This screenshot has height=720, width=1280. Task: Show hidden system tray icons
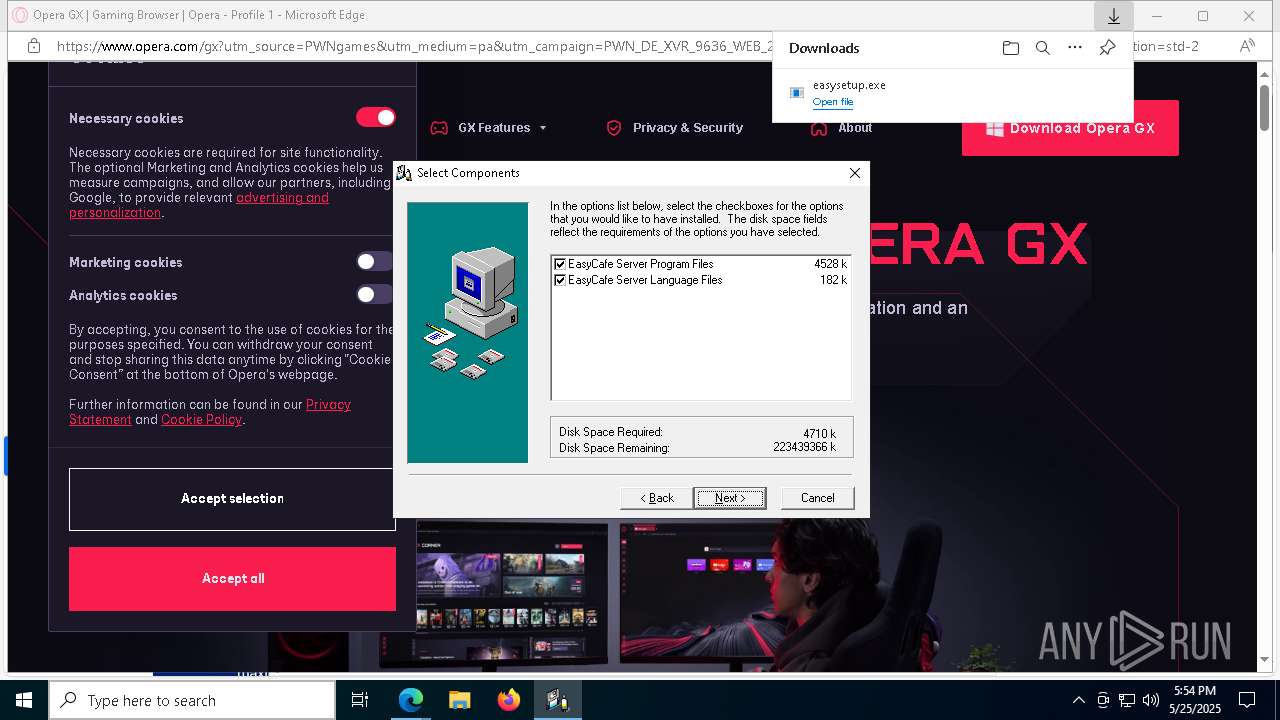1078,700
